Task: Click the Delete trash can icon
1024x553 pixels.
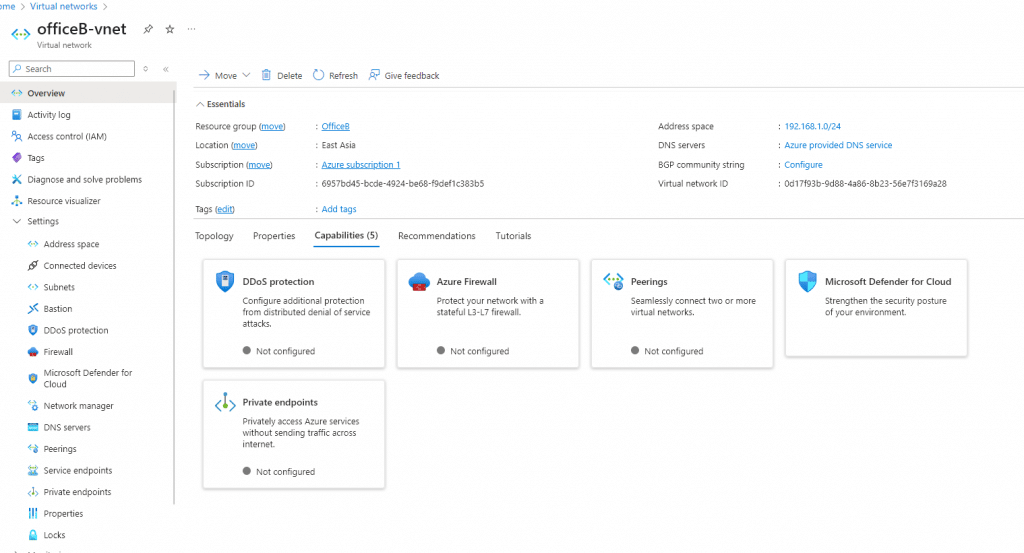Action: click(x=266, y=75)
